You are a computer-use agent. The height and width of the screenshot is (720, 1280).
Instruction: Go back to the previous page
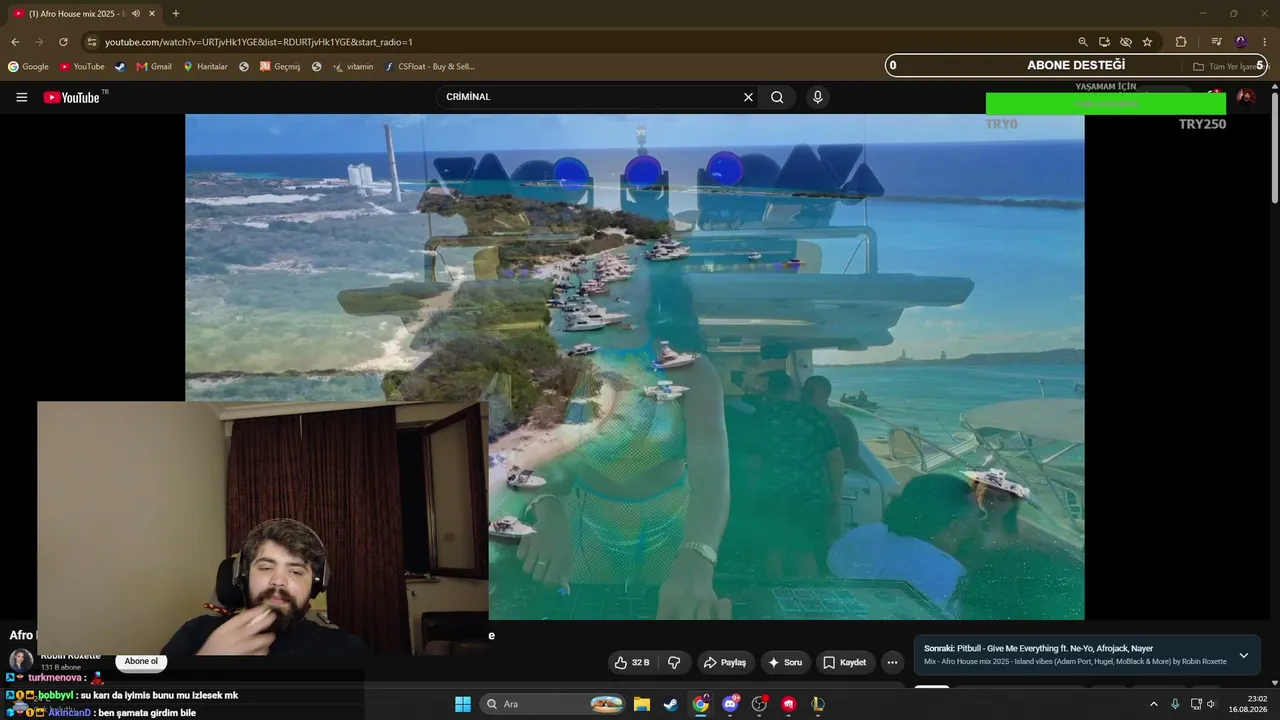tap(15, 42)
